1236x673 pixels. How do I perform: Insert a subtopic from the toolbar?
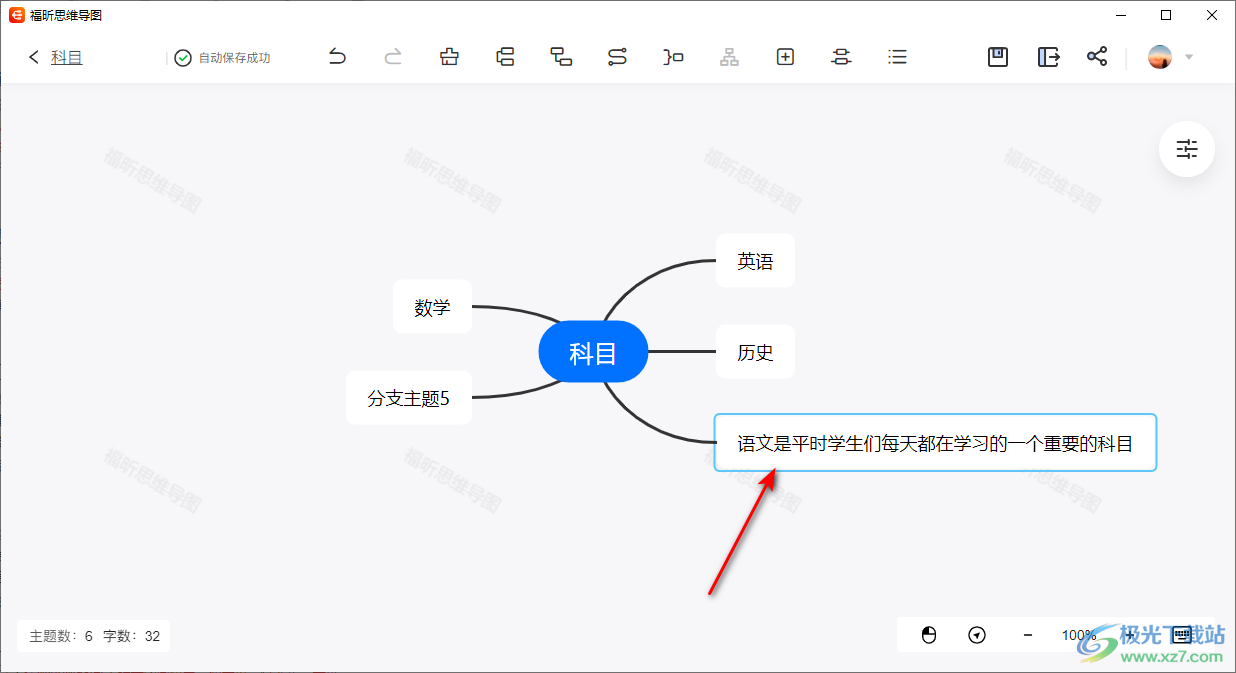561,57
